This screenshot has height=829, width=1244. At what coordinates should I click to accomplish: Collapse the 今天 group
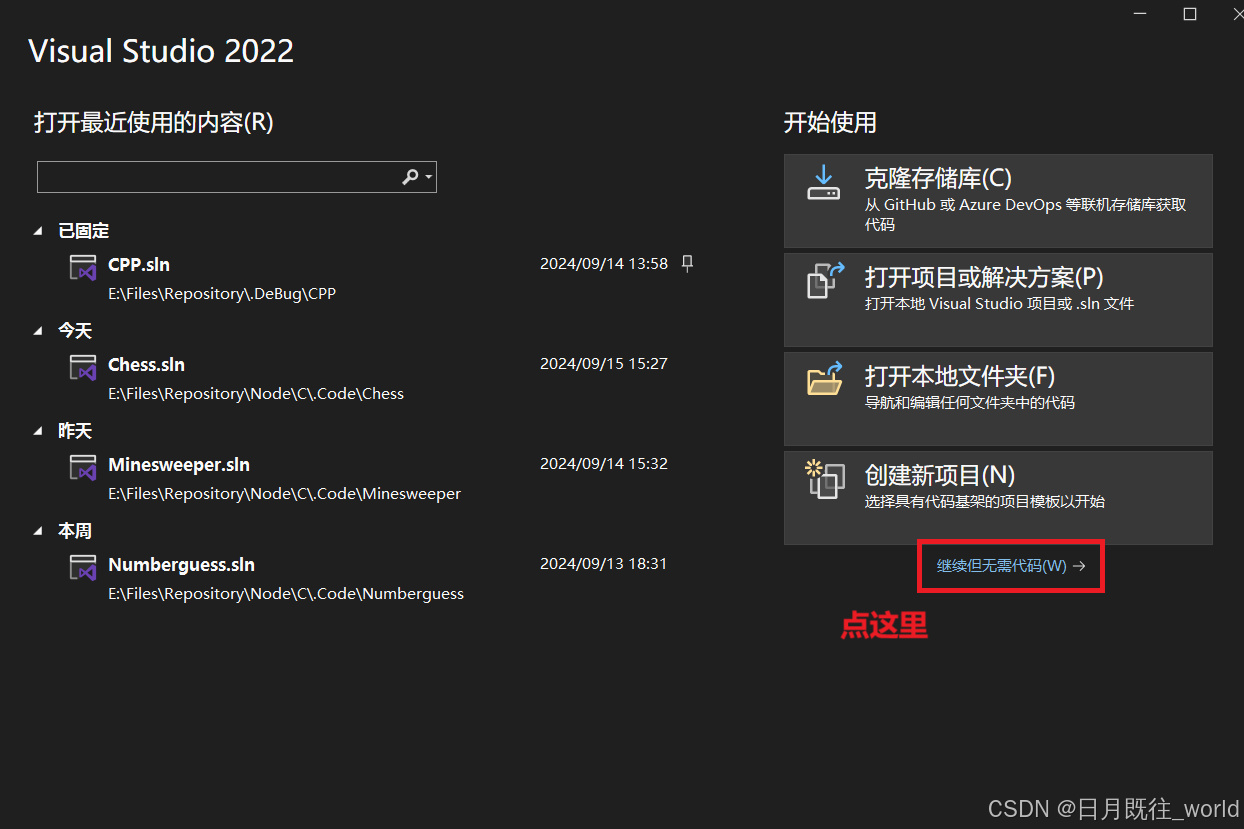tap(38, 331)
